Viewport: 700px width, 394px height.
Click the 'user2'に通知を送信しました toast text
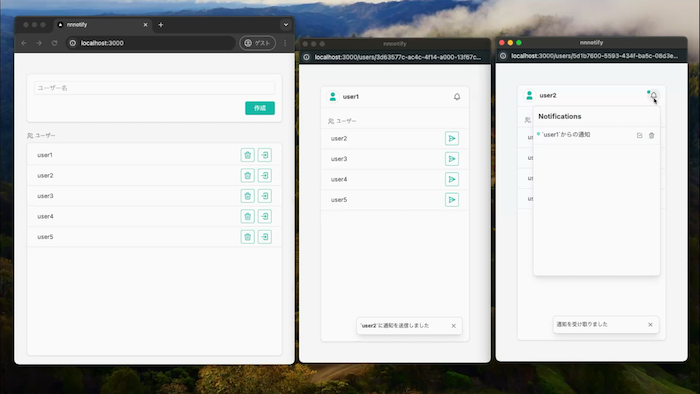pos(395,326)
